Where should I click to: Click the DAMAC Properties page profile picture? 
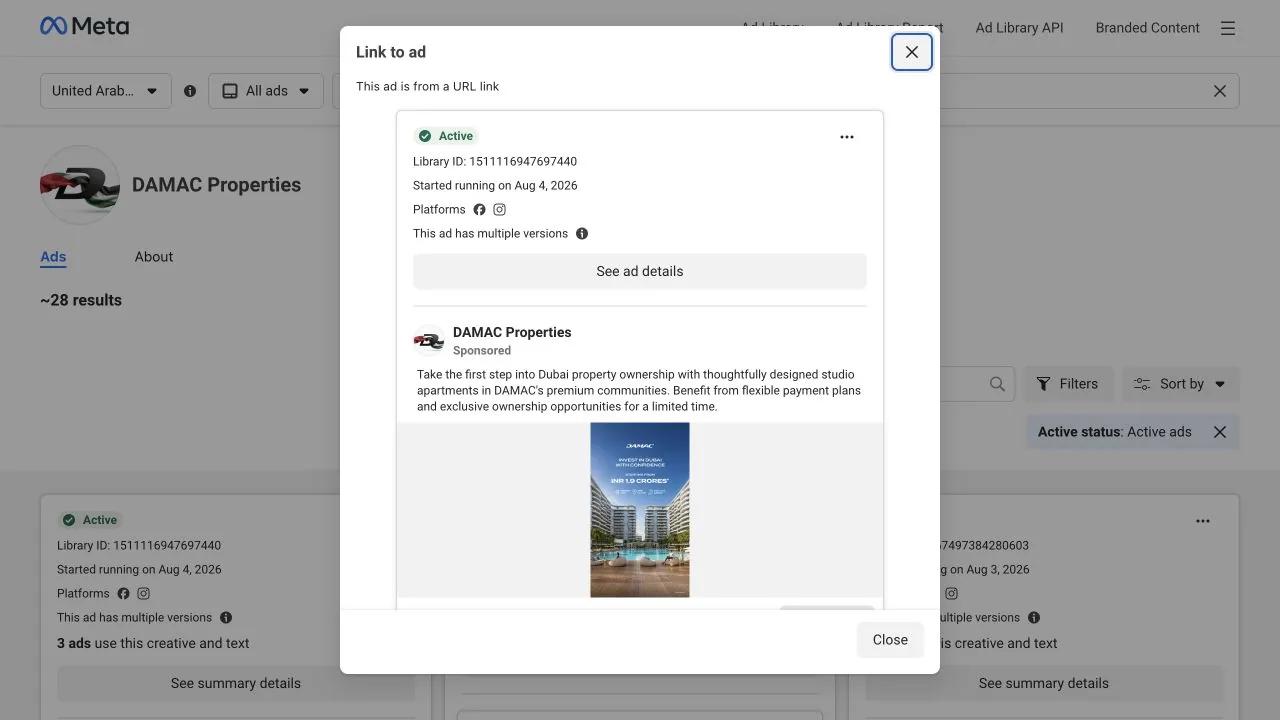click(x=80, y=185)
